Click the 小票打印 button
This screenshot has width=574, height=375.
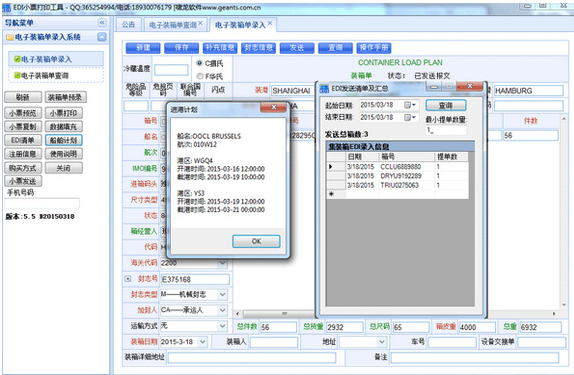click(64, 113)
